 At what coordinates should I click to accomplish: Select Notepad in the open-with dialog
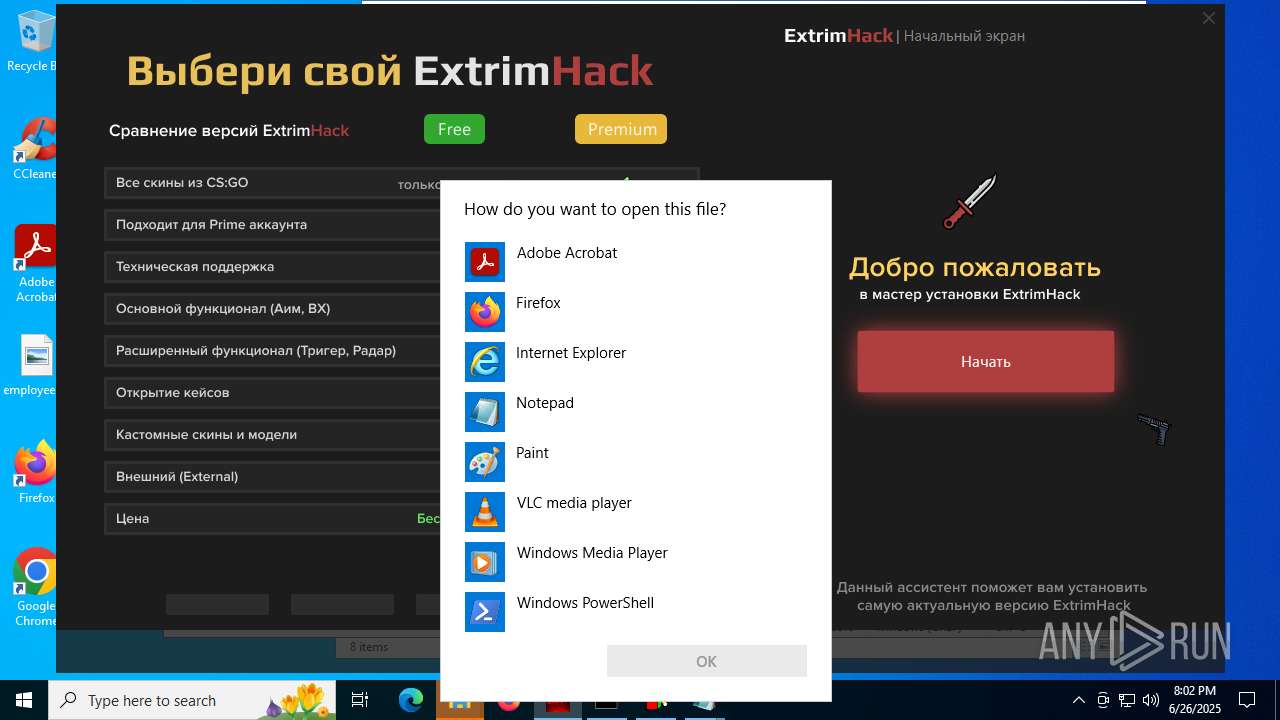click(636, 412)
